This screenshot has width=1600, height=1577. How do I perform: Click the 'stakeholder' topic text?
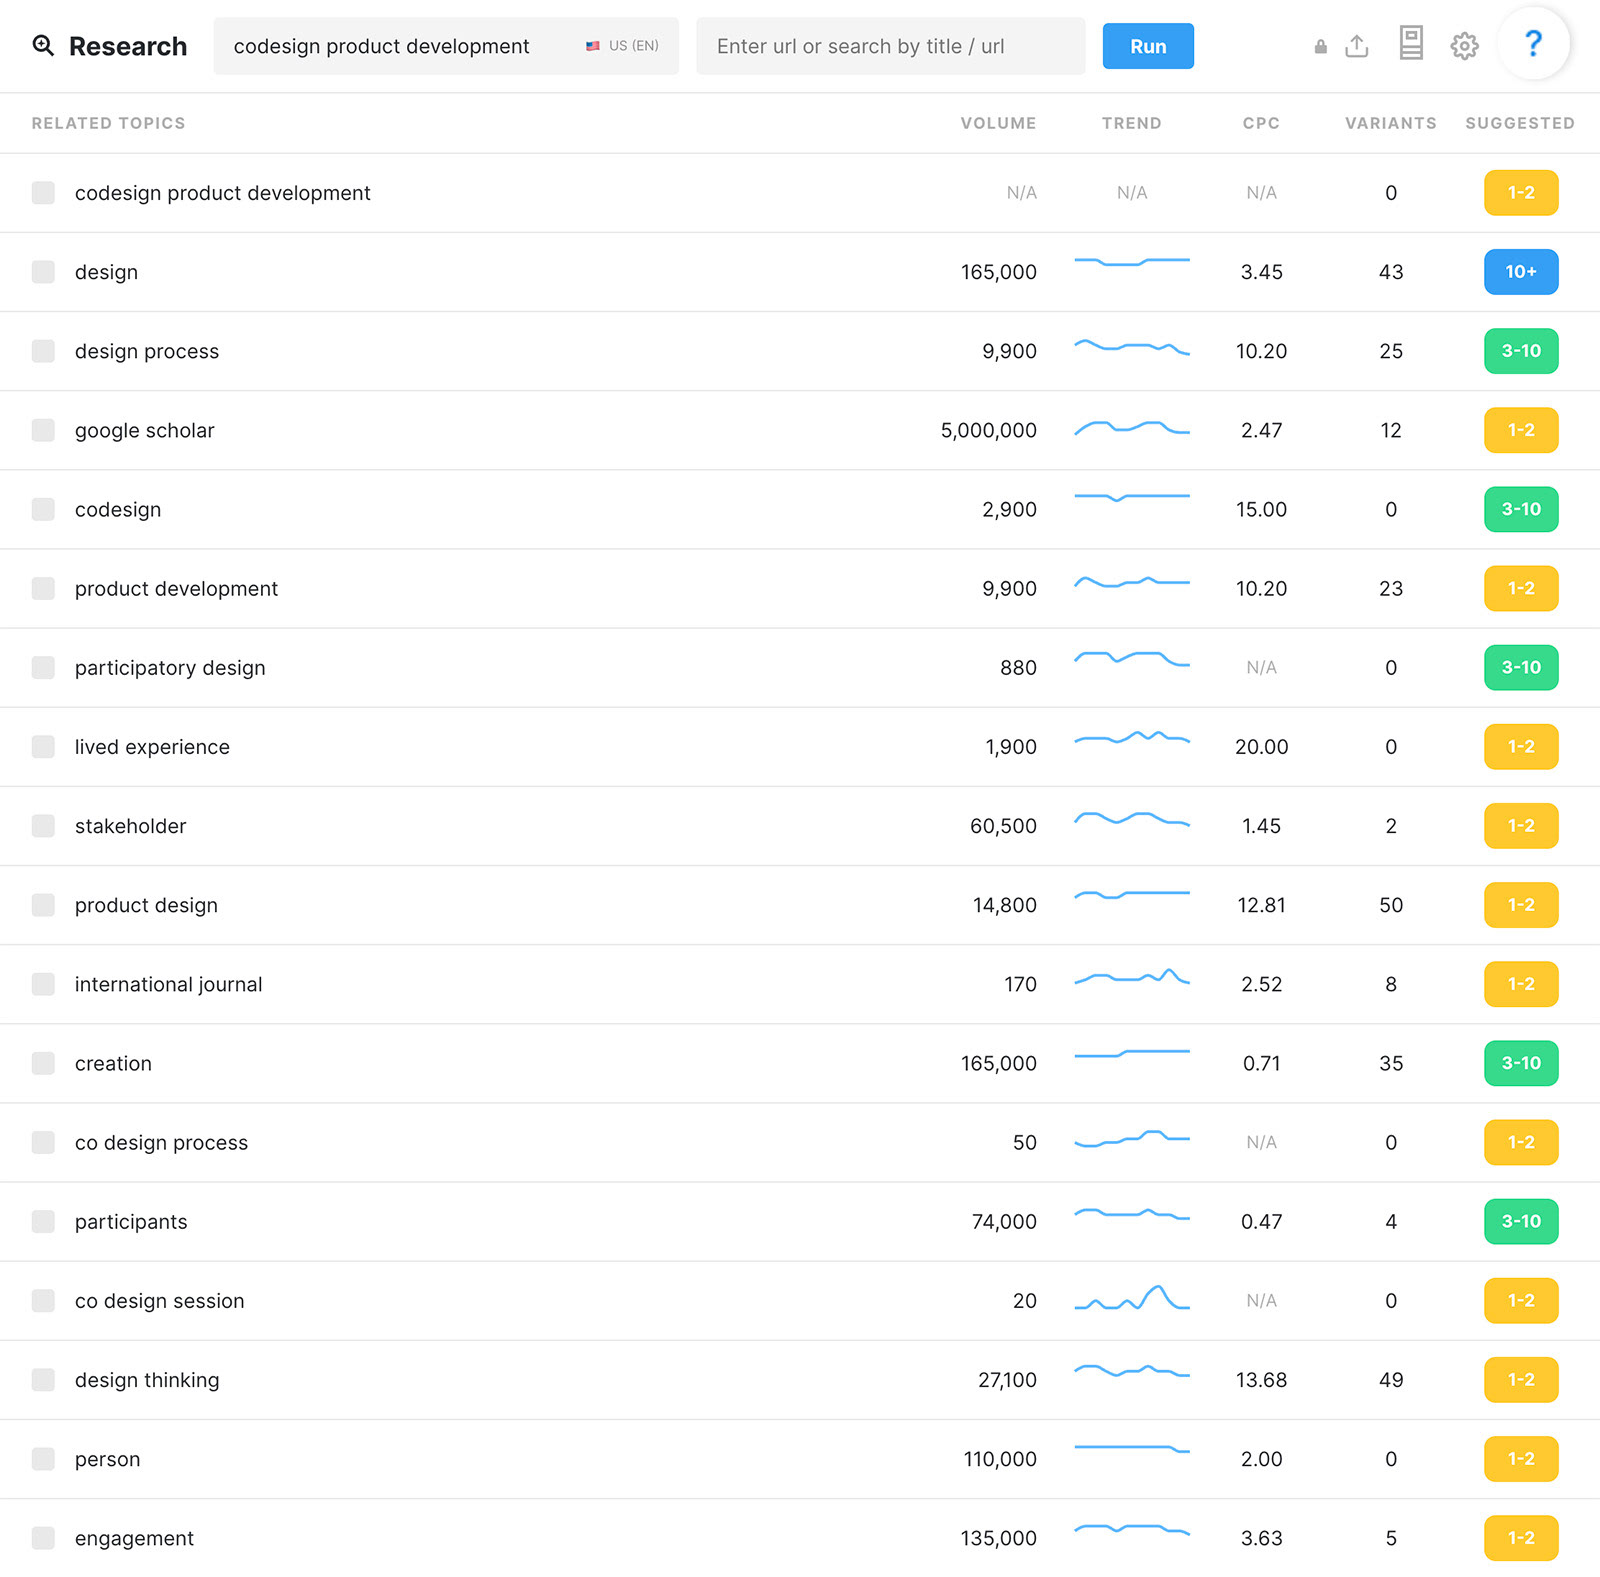(x=130, y=826)
